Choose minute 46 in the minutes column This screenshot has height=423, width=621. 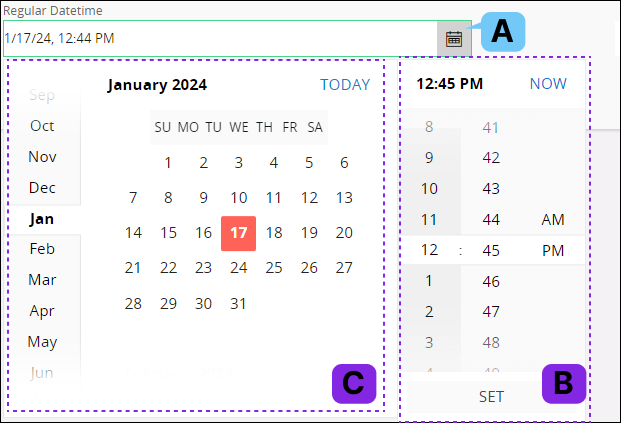point(491,281)
